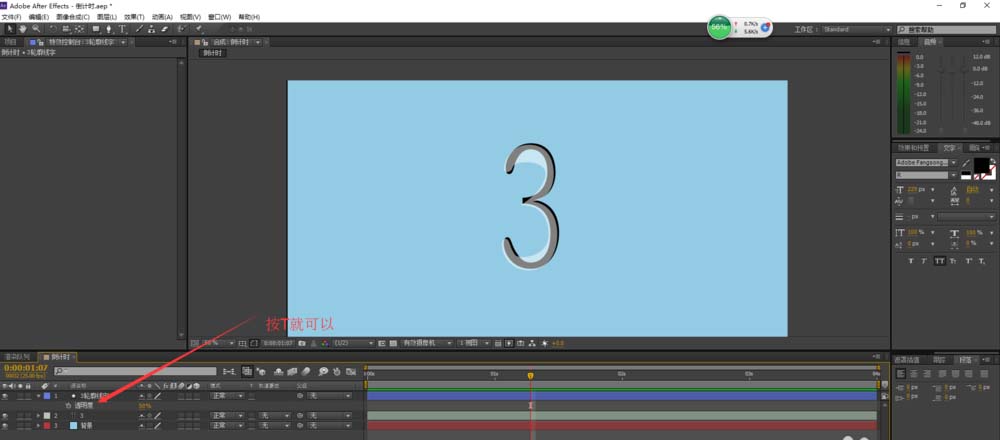Open the 3D view camera dropdown in viewer

pos(427,343)
